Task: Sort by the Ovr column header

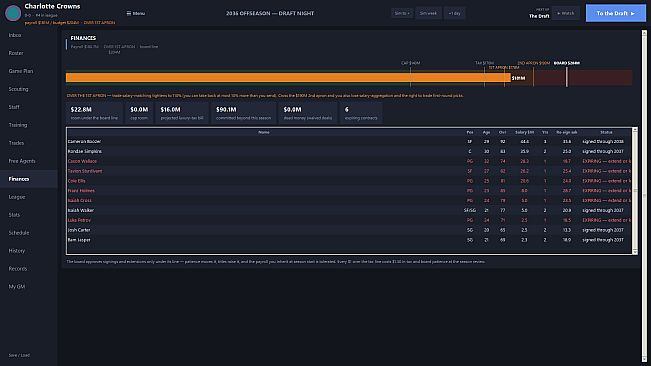Action: tap(502, 132)
